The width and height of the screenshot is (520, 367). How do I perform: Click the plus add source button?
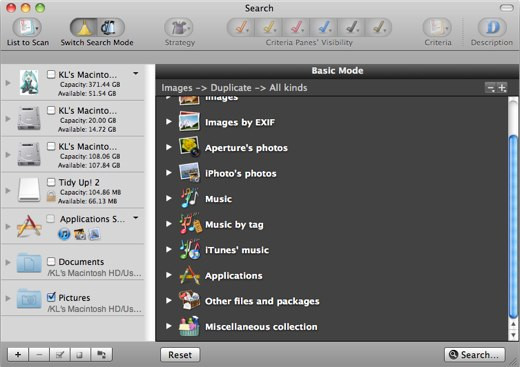18,355
